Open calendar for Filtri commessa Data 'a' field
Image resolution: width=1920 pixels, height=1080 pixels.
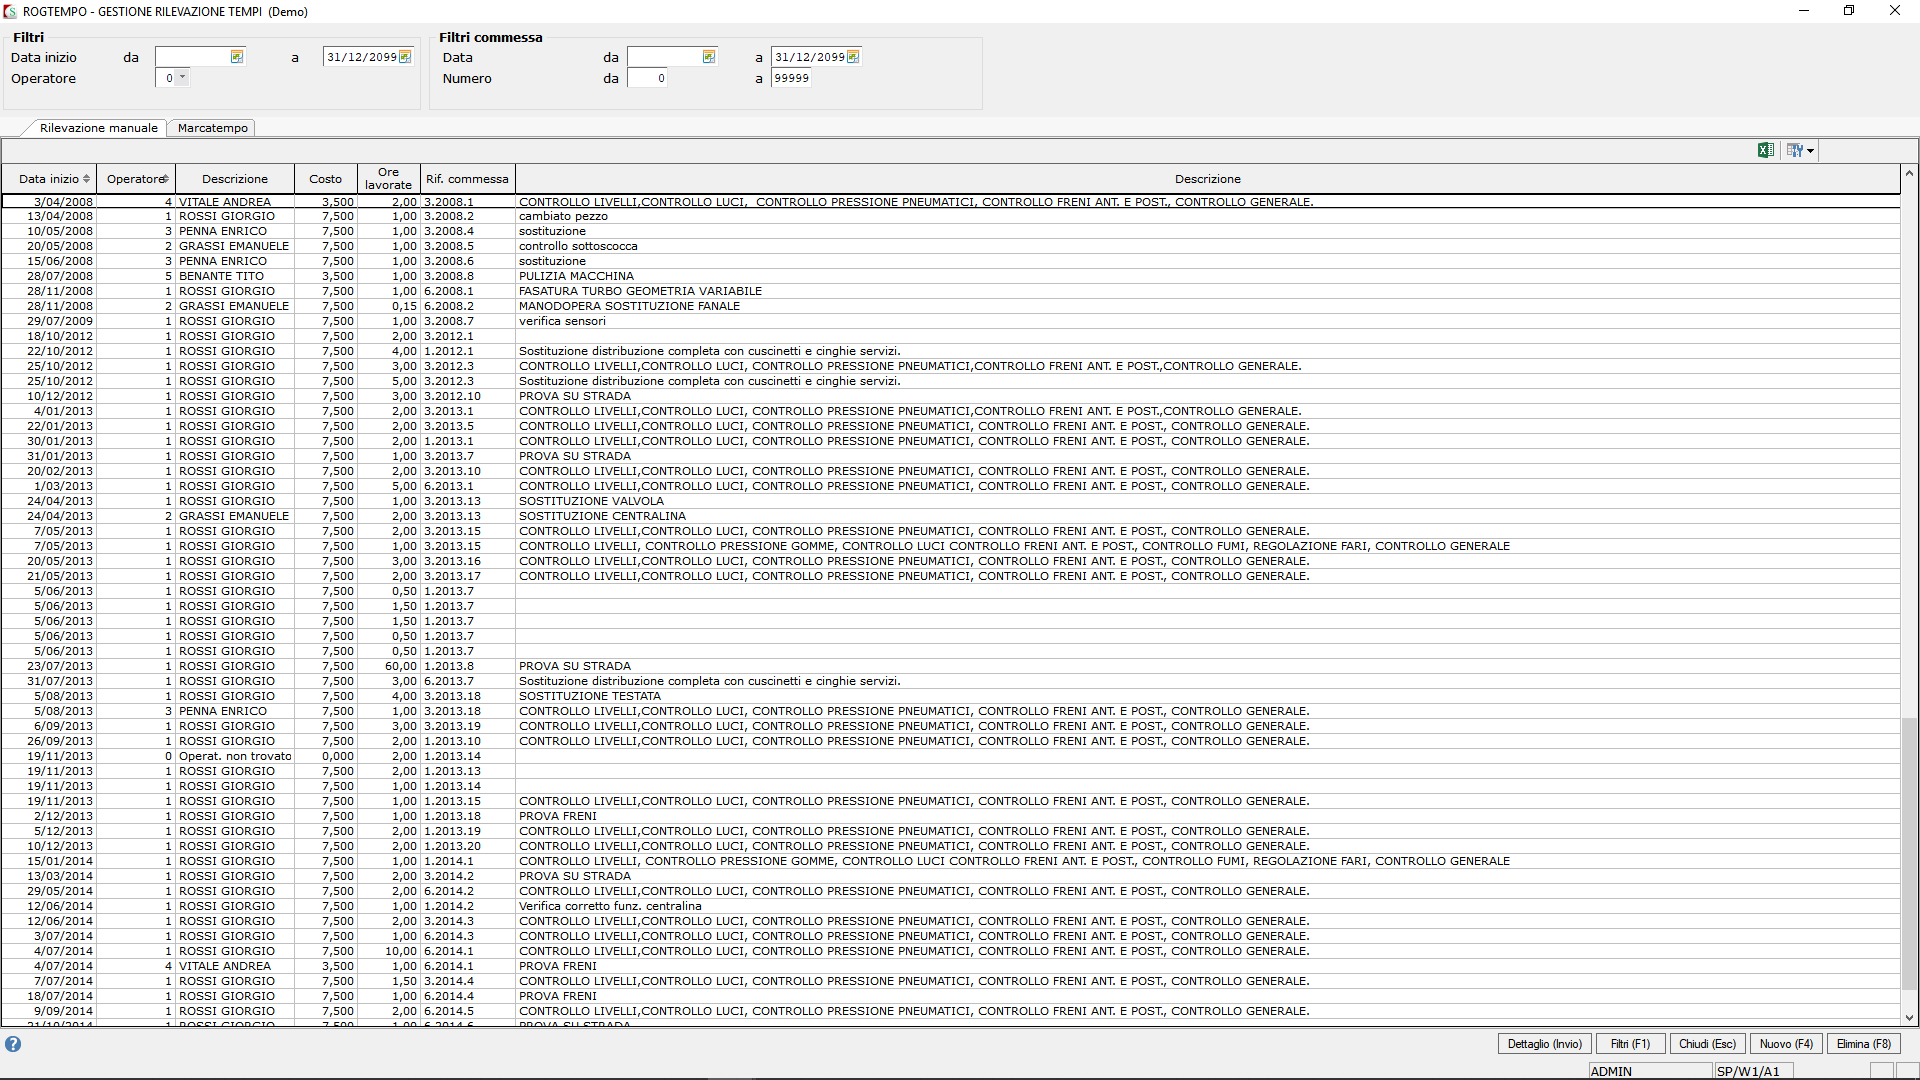(x=853, y=57)
